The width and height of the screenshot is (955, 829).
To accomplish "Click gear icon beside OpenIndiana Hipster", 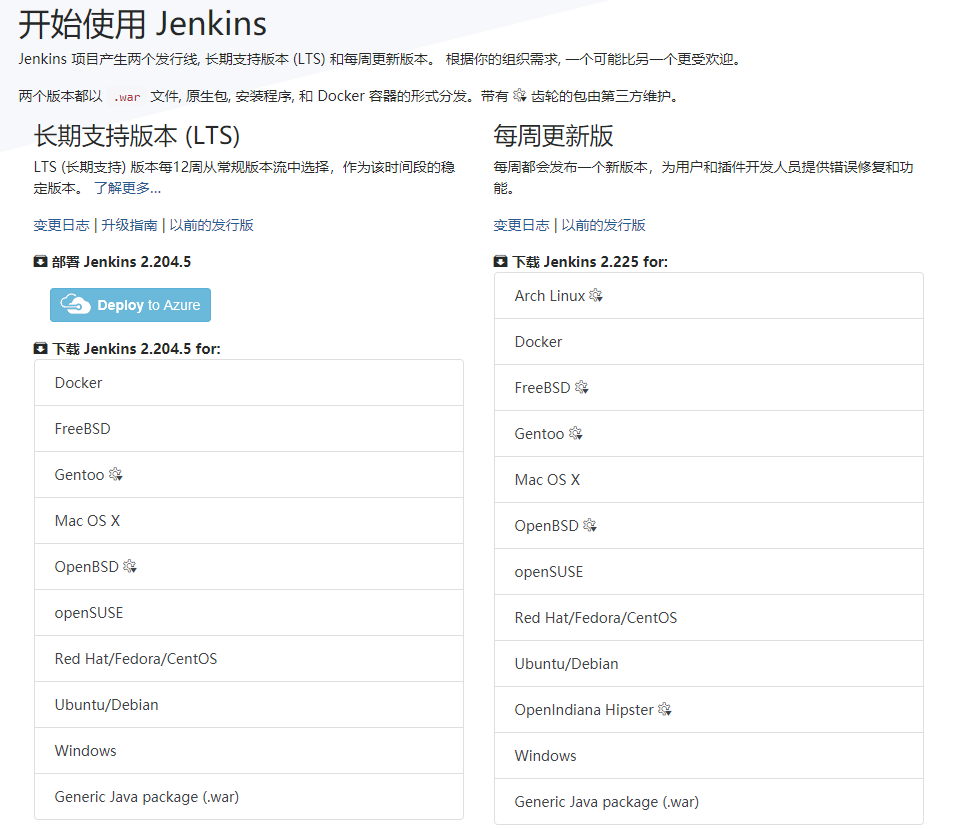I will point(664,709).
